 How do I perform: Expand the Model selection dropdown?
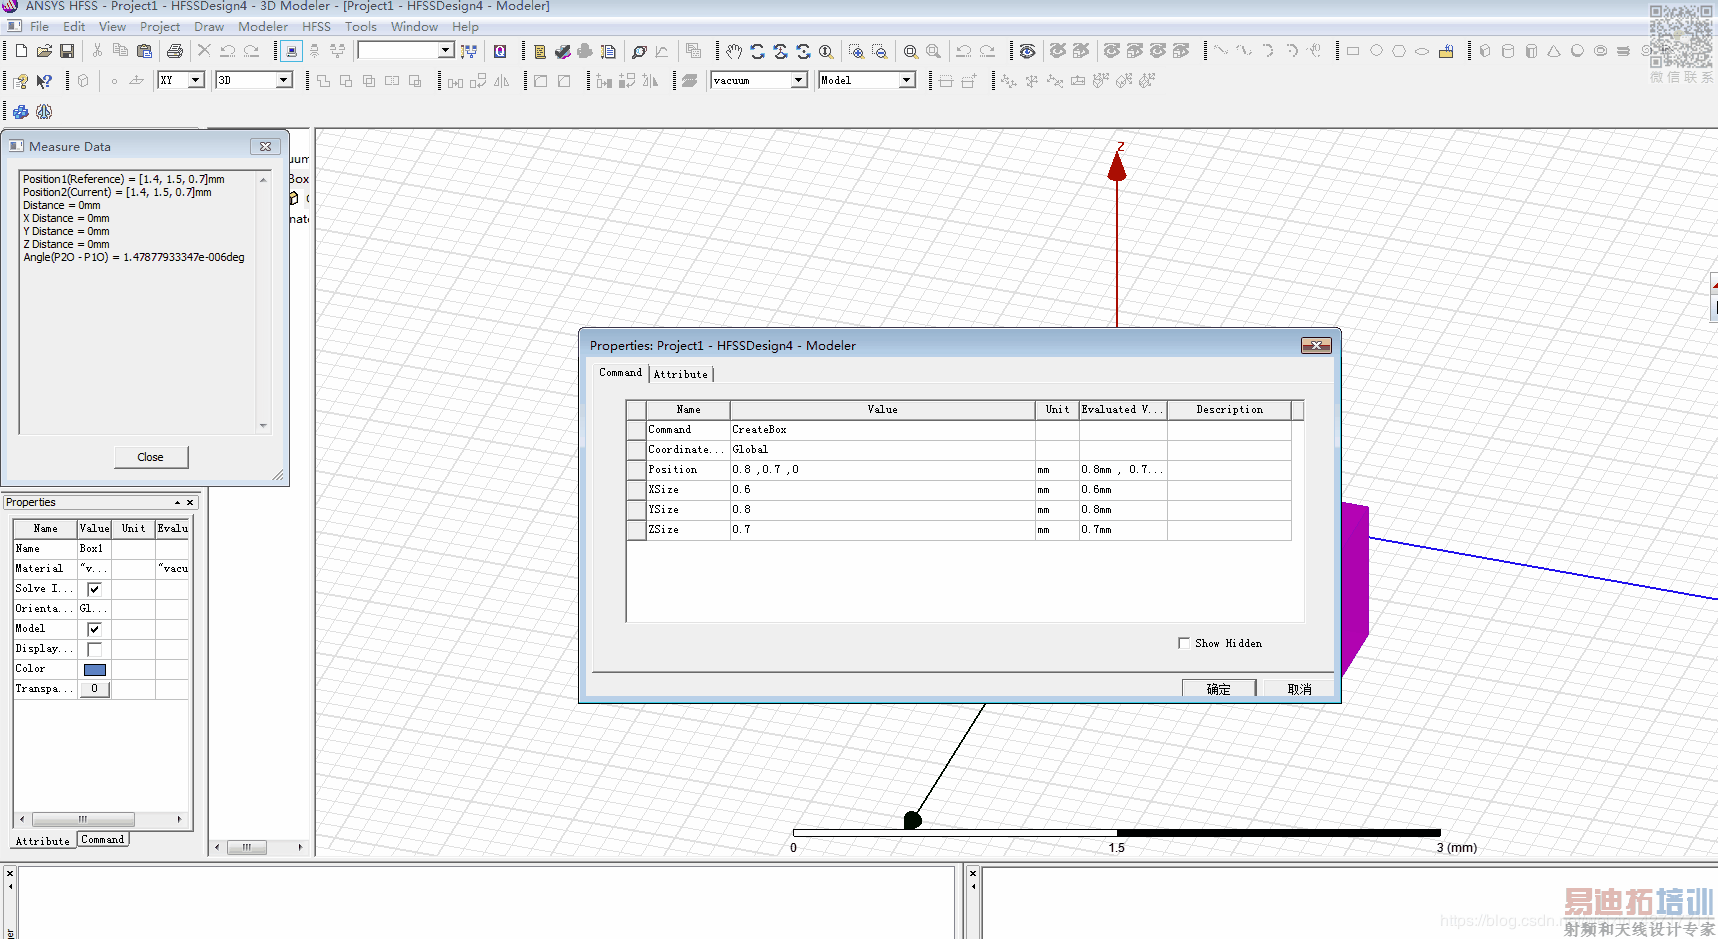point(906,80)
